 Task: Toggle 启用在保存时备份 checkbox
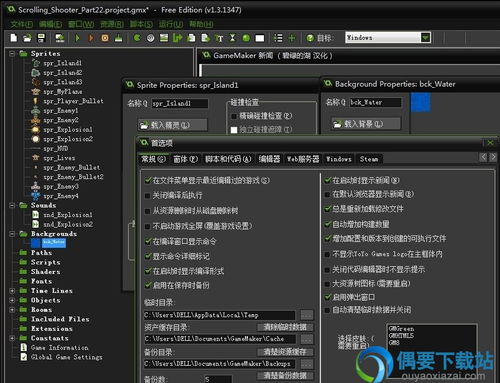point(148,285)
